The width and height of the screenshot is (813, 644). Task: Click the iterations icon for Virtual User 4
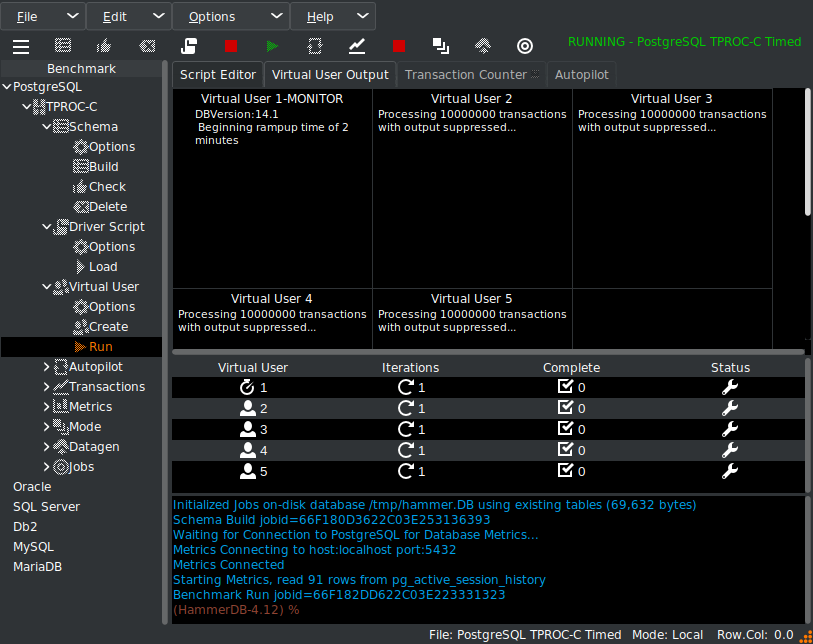pos(405,450)
